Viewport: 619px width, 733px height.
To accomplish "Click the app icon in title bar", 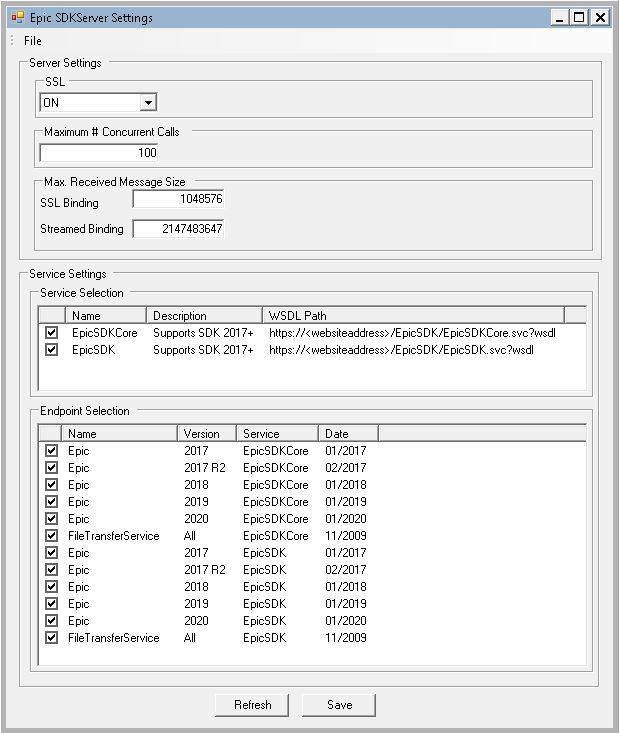I will point(18,18).
